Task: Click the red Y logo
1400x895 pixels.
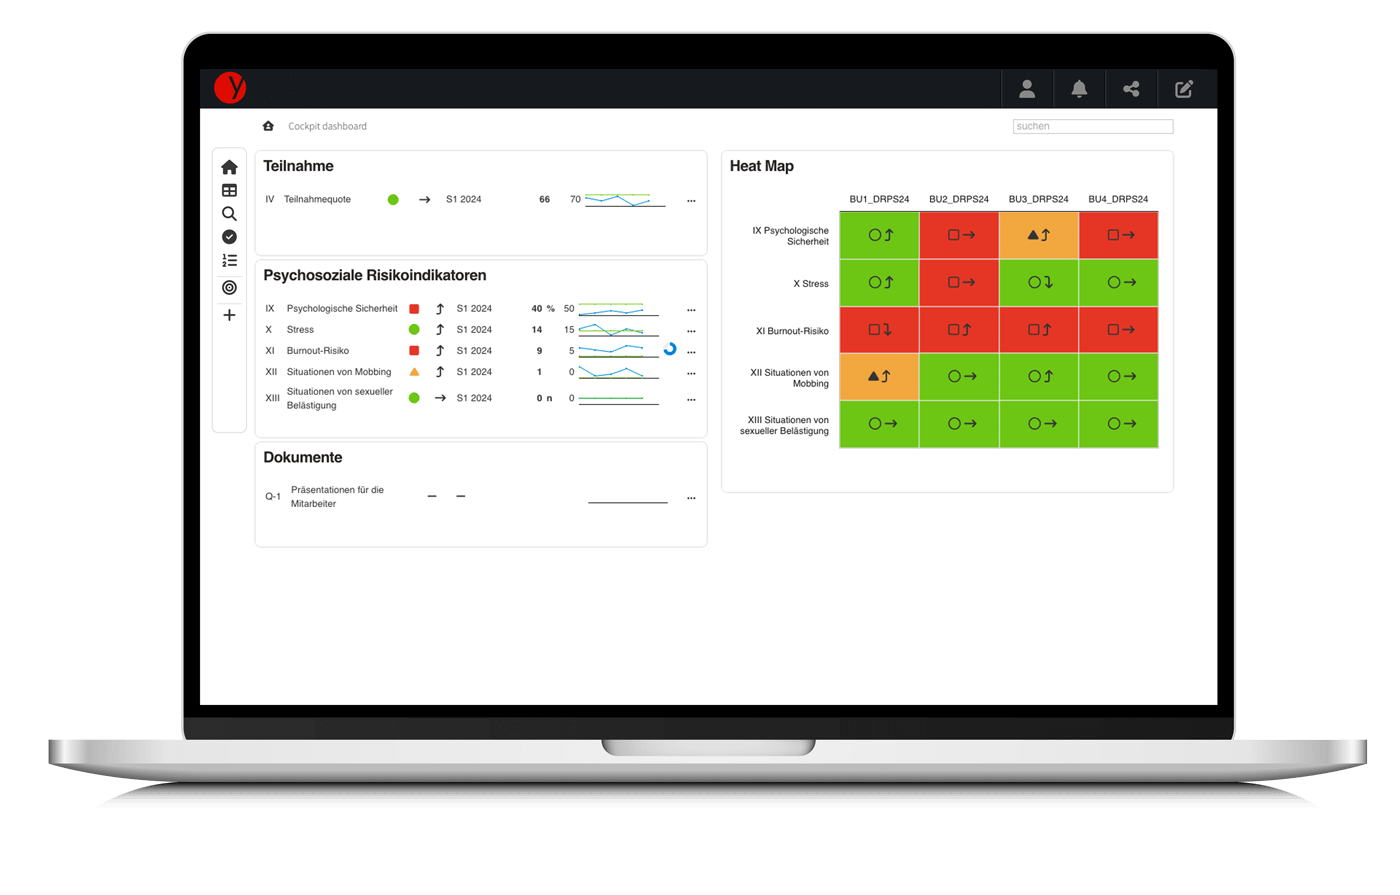Action: click(230, 88)
